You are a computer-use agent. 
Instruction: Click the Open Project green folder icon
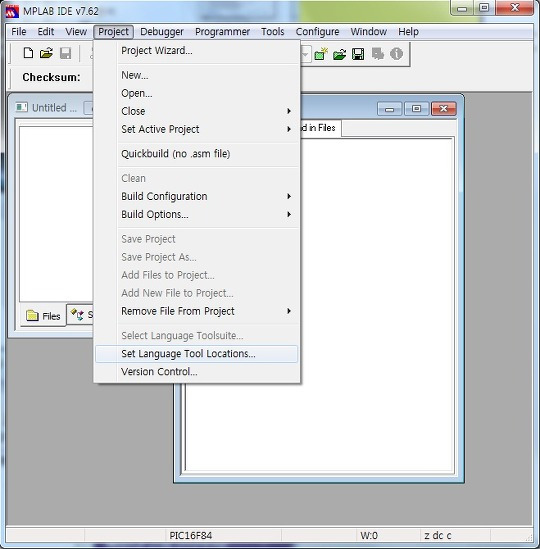pyautogui.click(x=339, y=54)
